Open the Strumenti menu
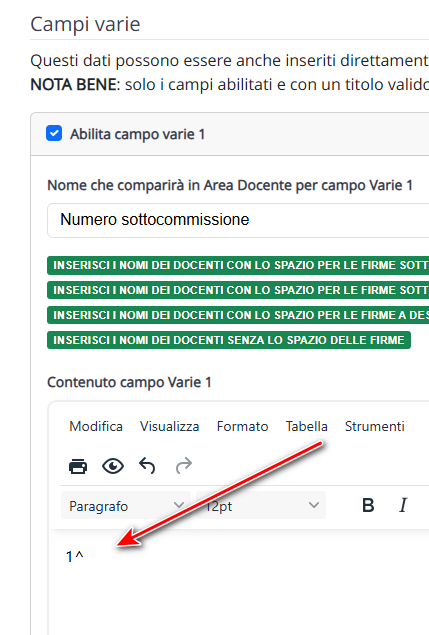This screenshot has width=429, height=635. tap(374, 426)
